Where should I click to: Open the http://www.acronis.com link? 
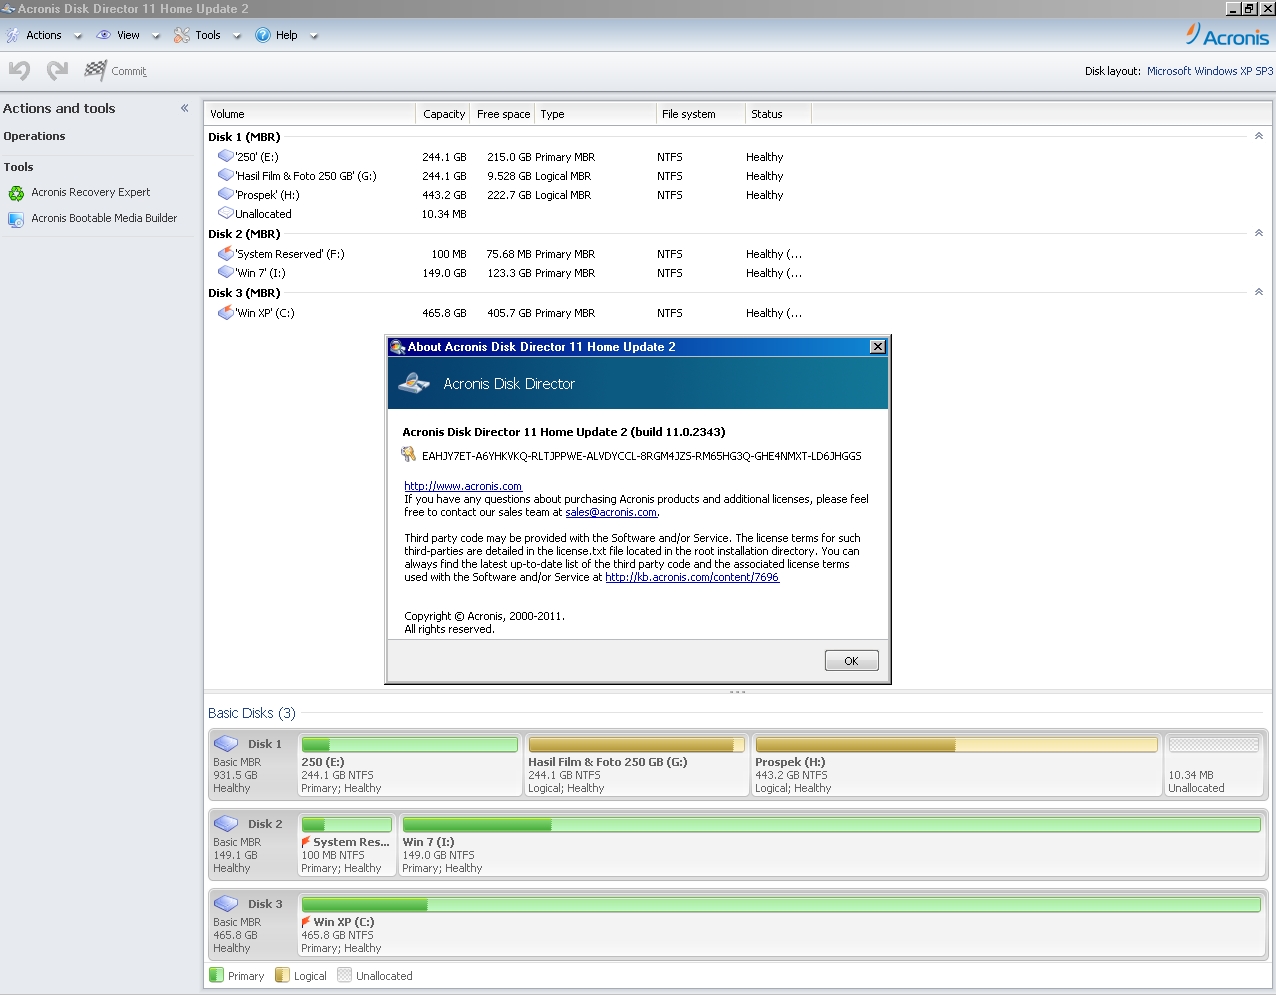(x=463, y=486)
